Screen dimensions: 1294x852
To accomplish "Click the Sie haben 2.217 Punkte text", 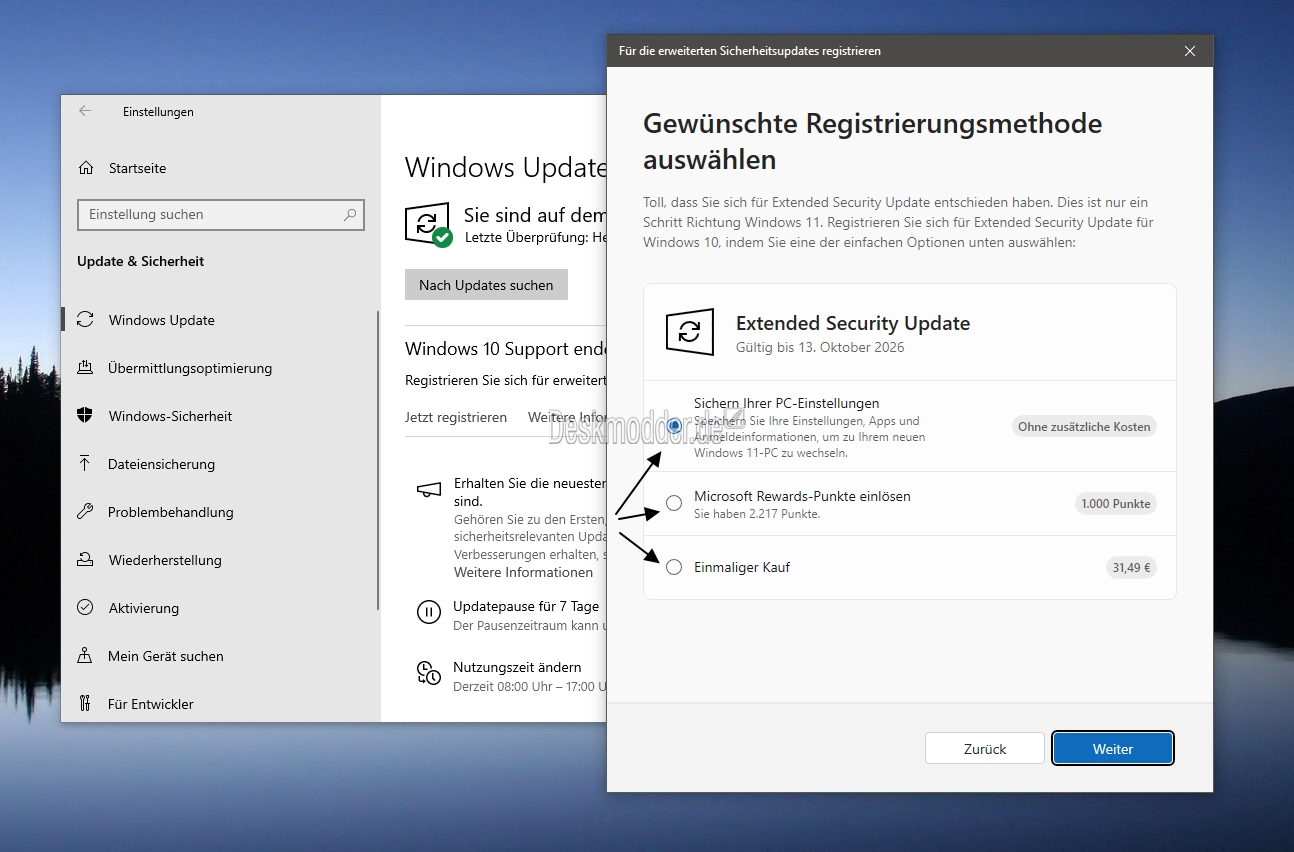I will [x=757, y=514].
